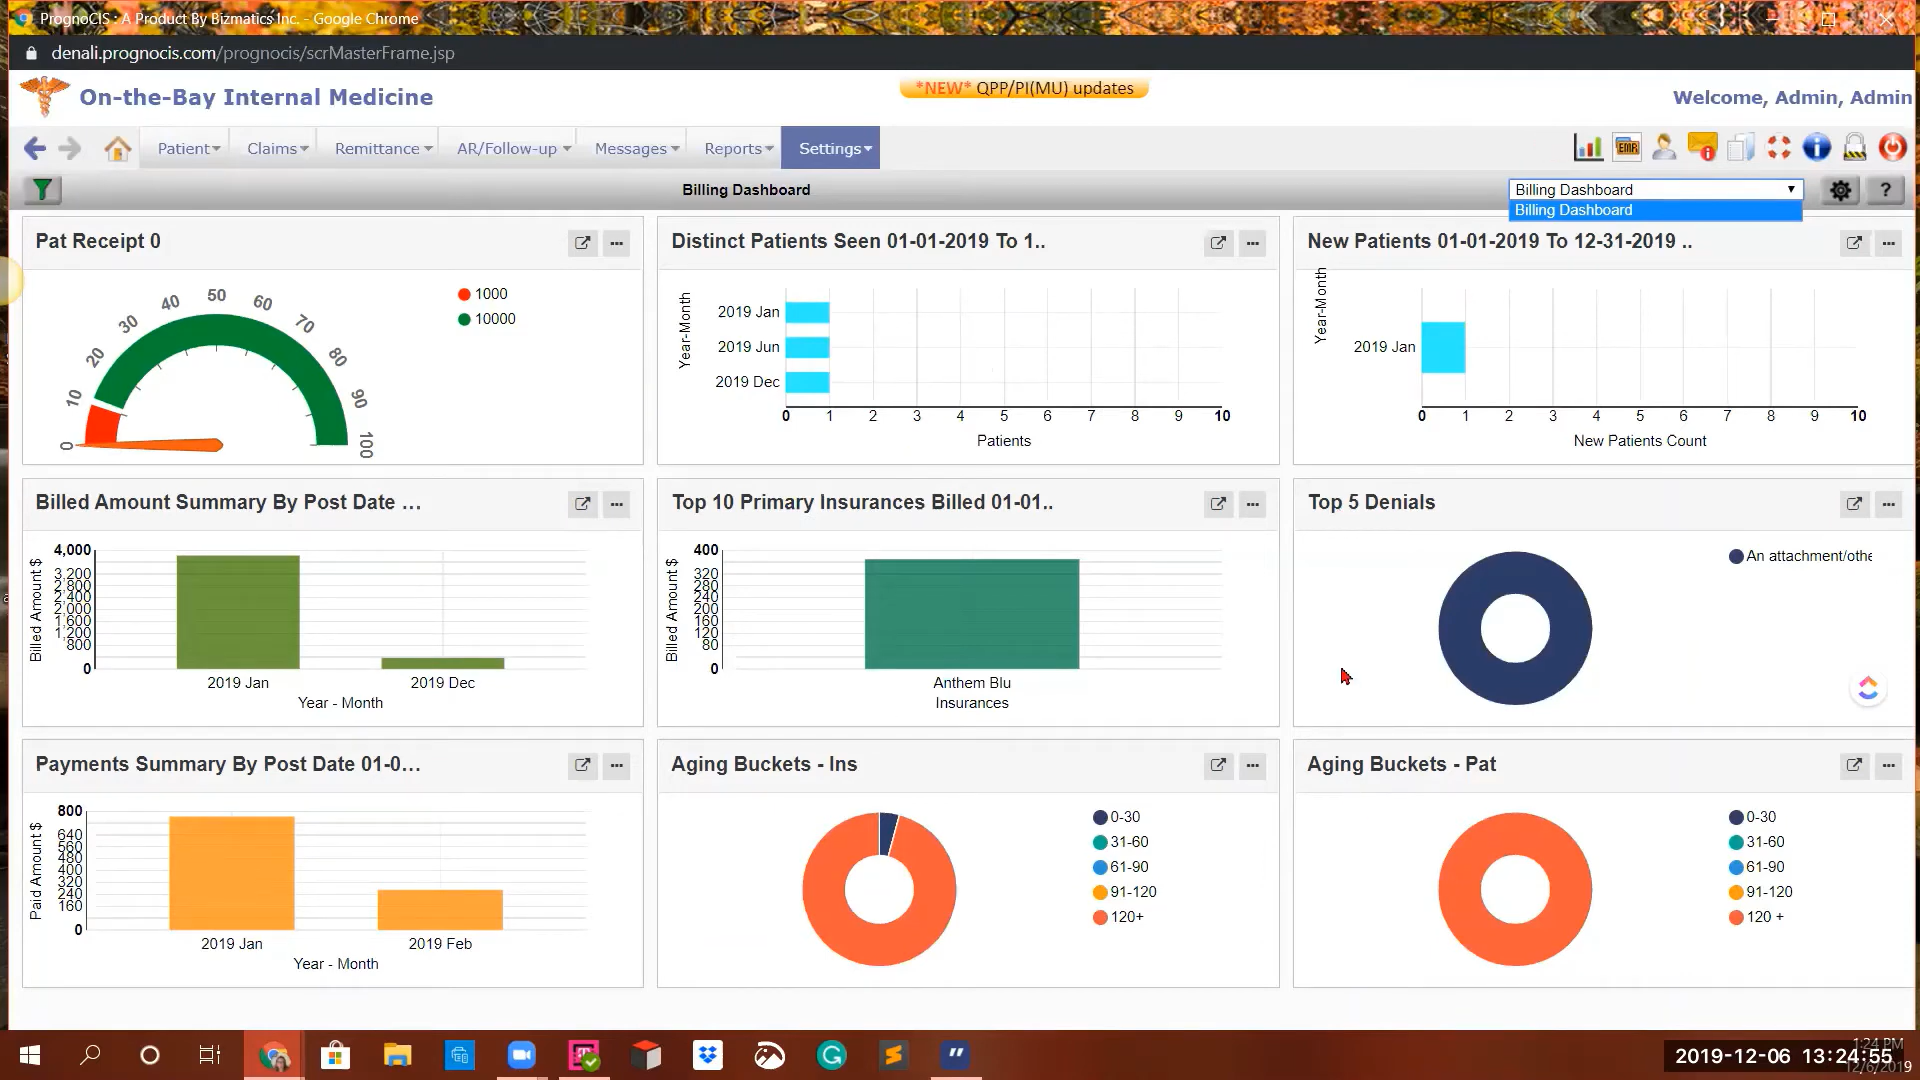Go to the Home house icon

pyautogui.click(x=117, y=149)
